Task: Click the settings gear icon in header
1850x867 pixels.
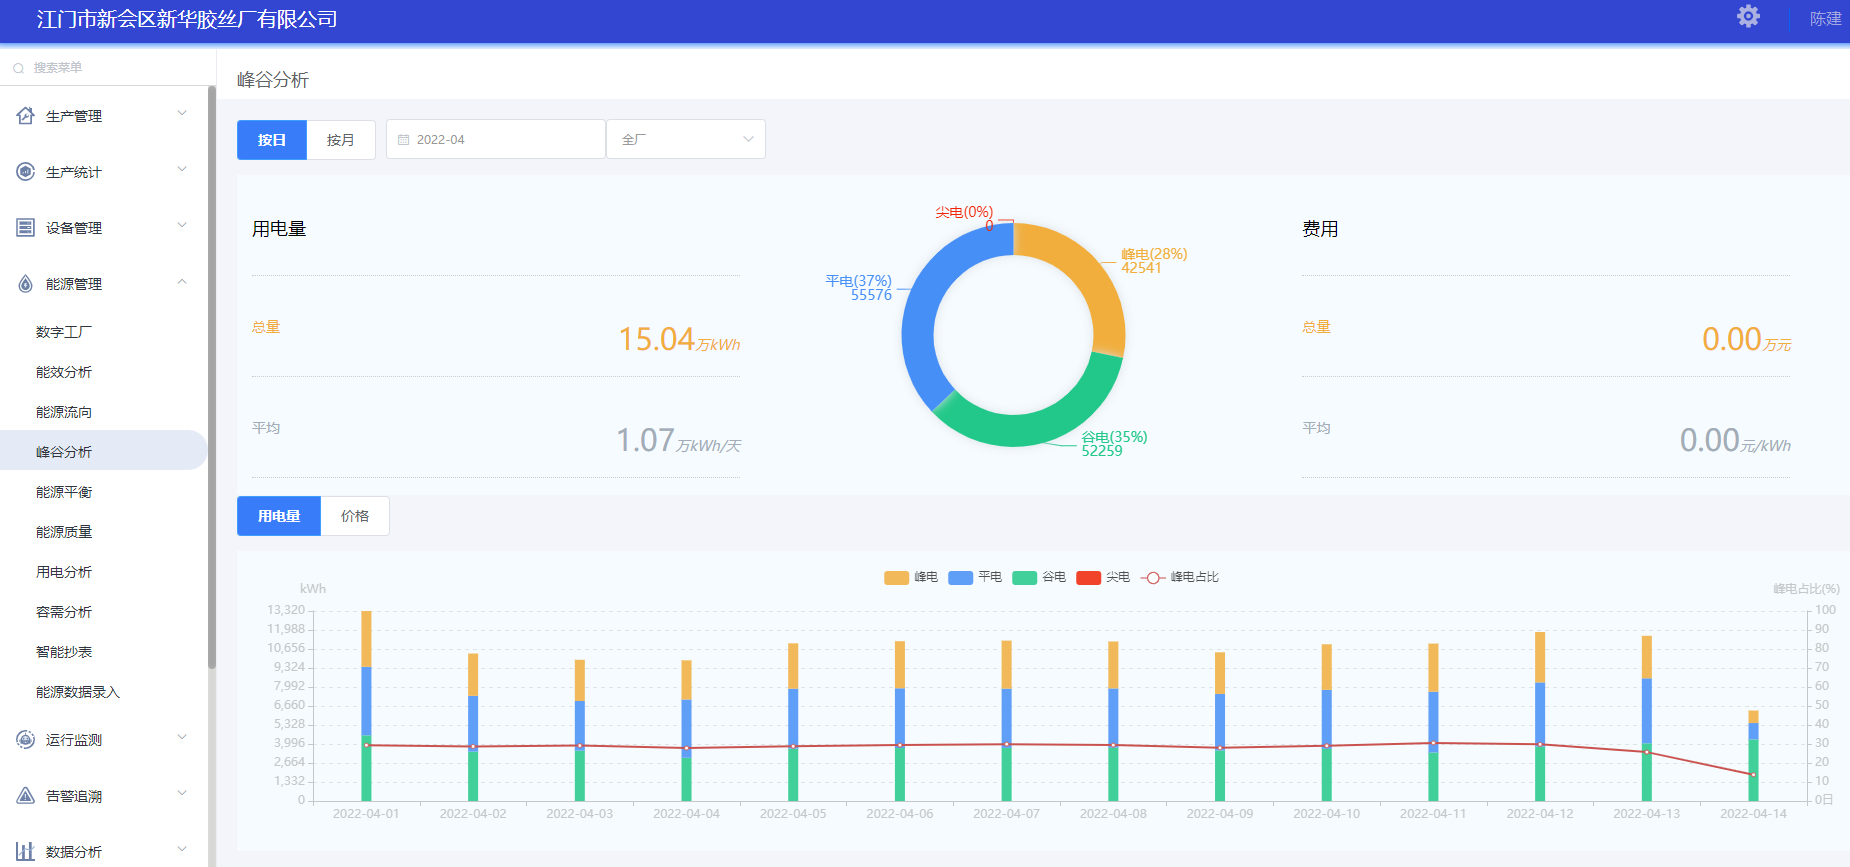Action: point(1747,17)
